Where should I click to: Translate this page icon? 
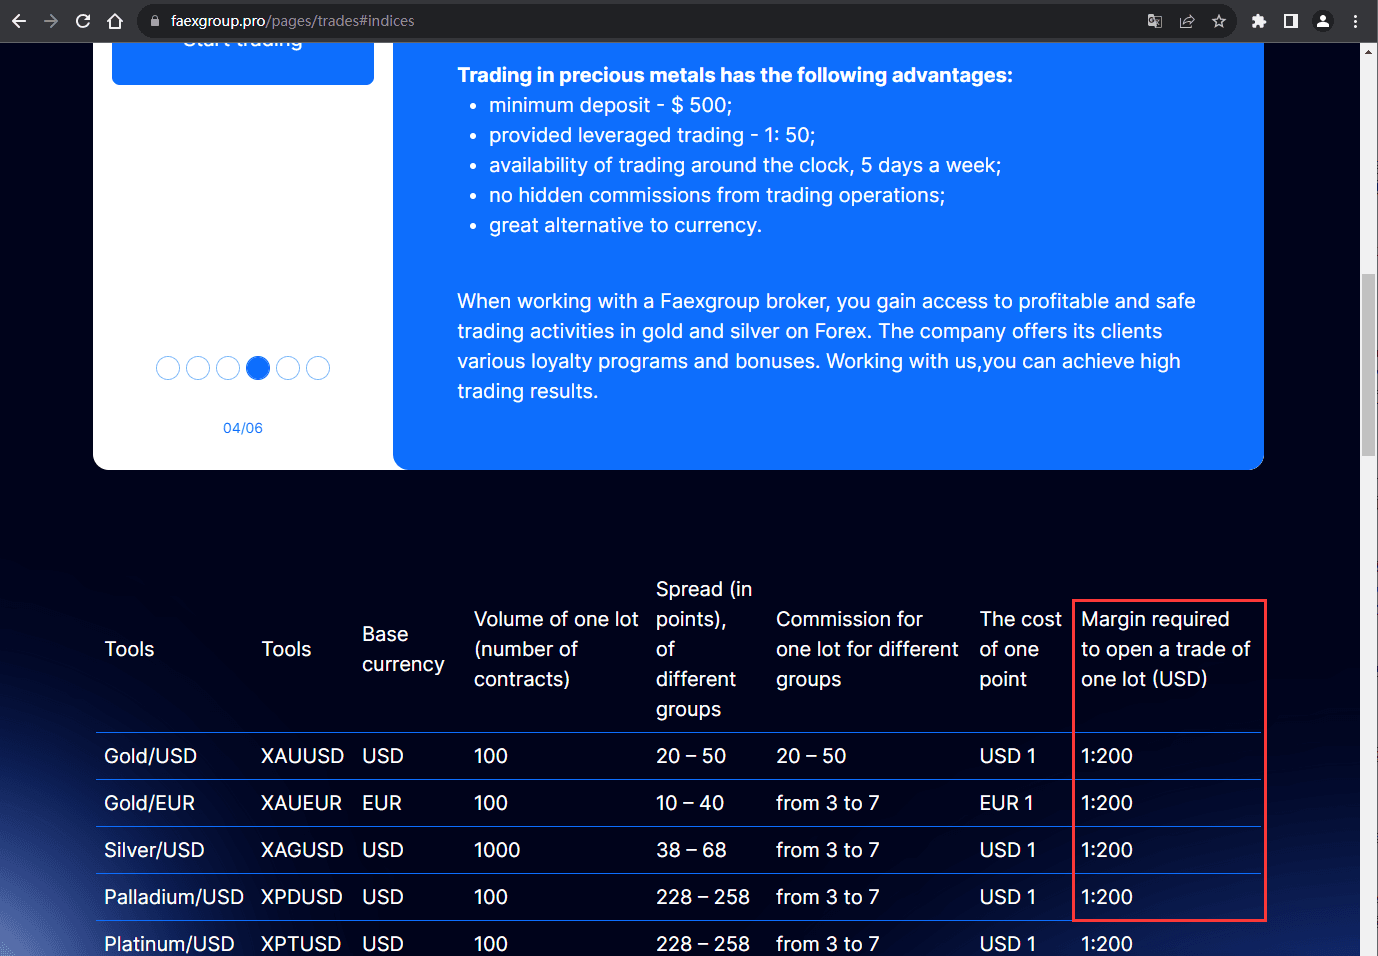pos(1155,21)
